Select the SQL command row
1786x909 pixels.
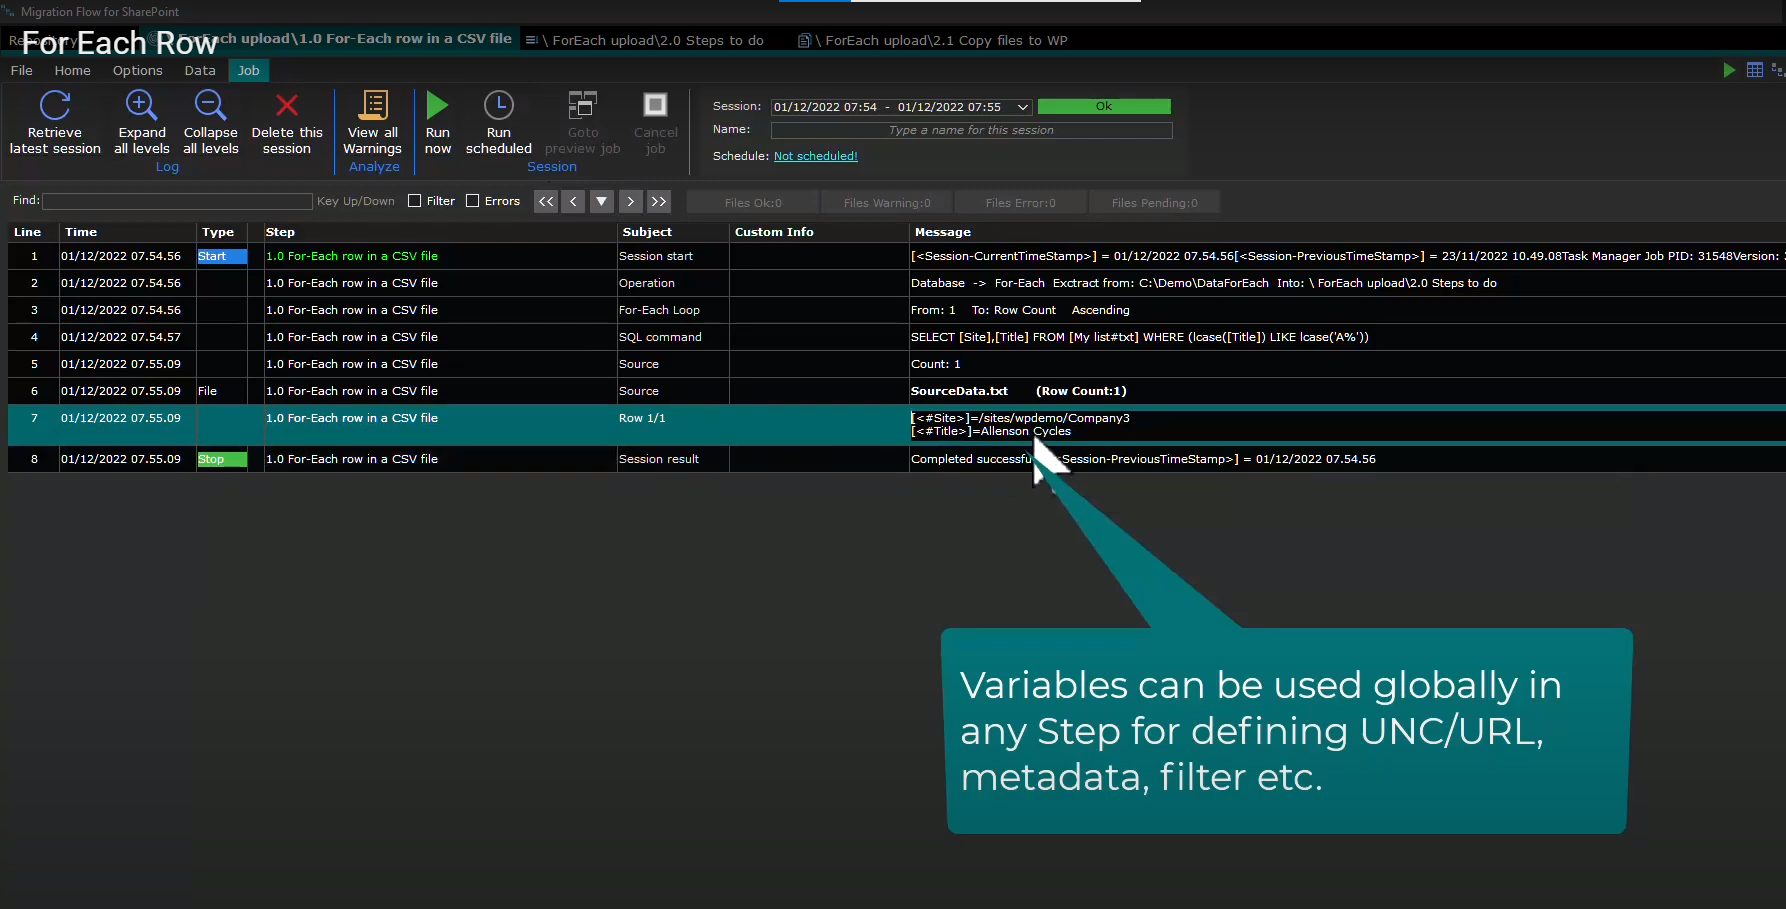tap(897, 337)
